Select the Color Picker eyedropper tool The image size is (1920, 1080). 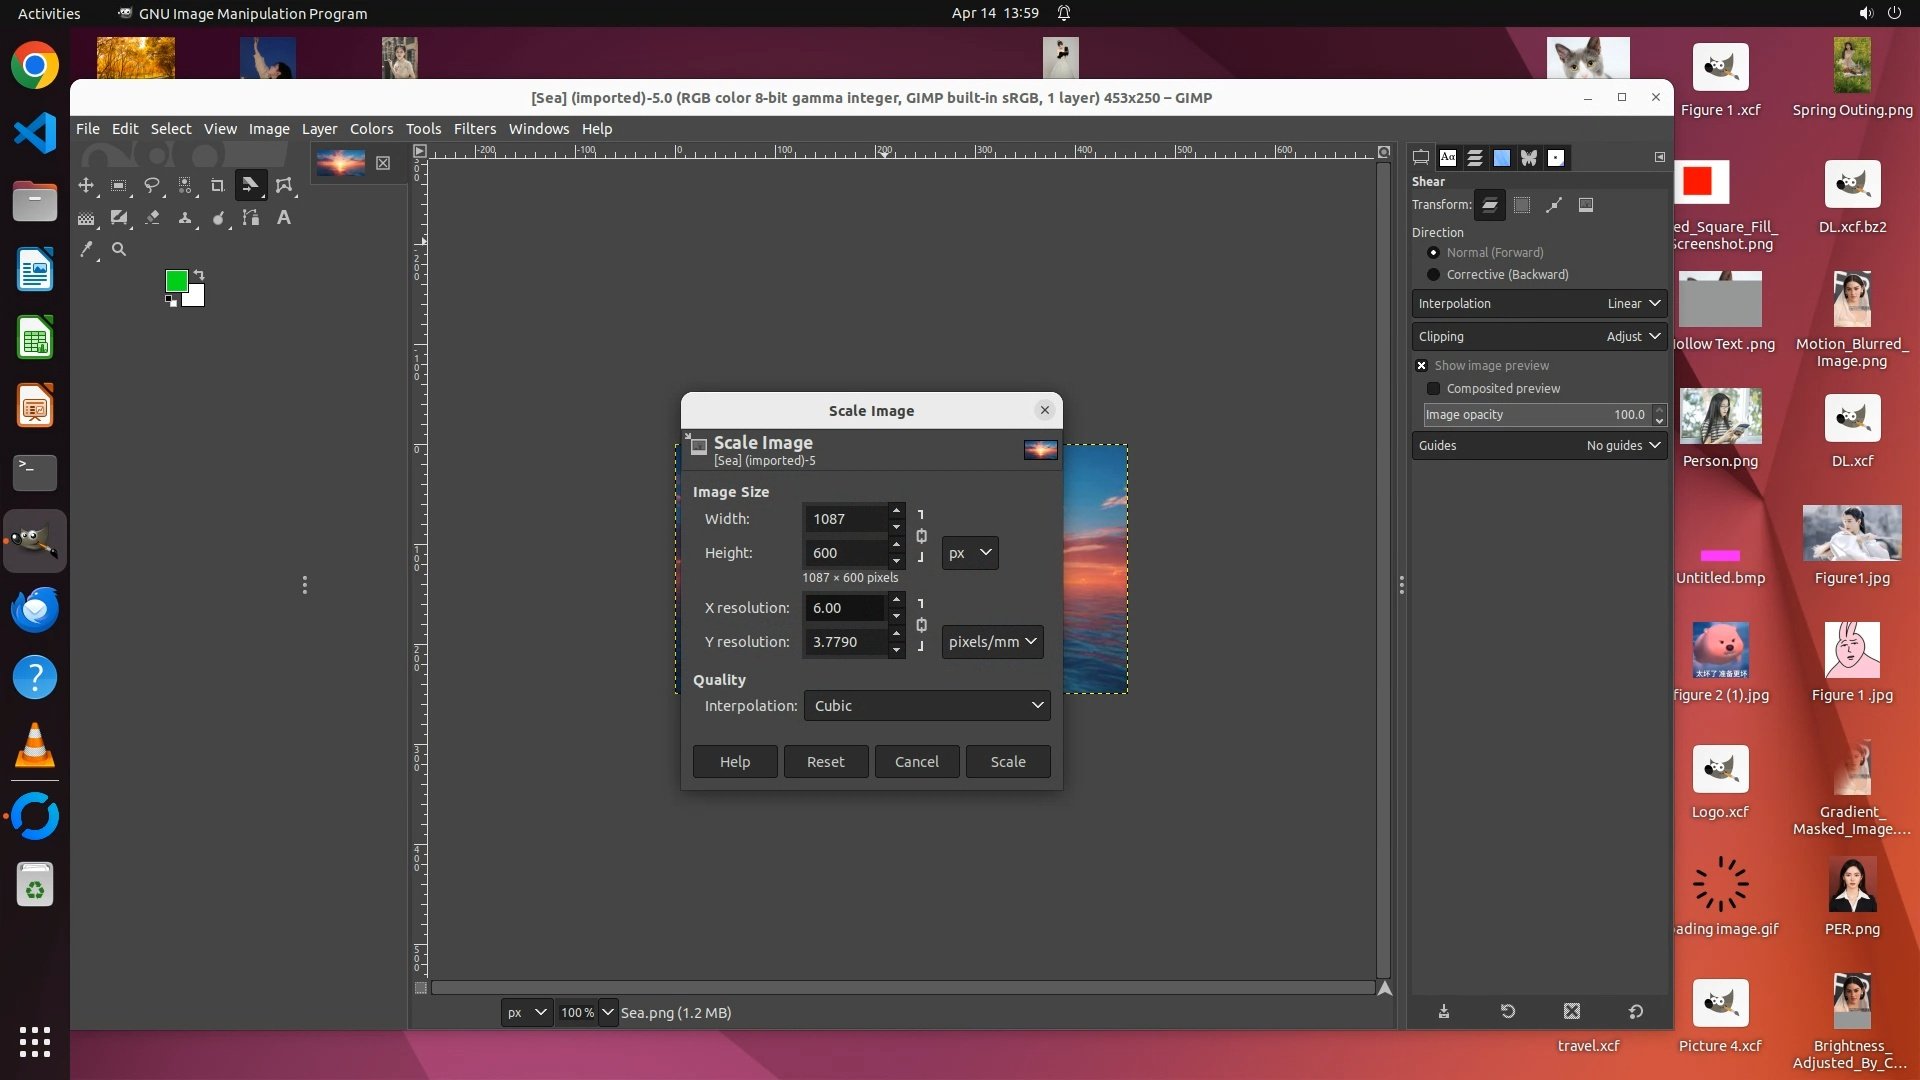click(87, 250)
